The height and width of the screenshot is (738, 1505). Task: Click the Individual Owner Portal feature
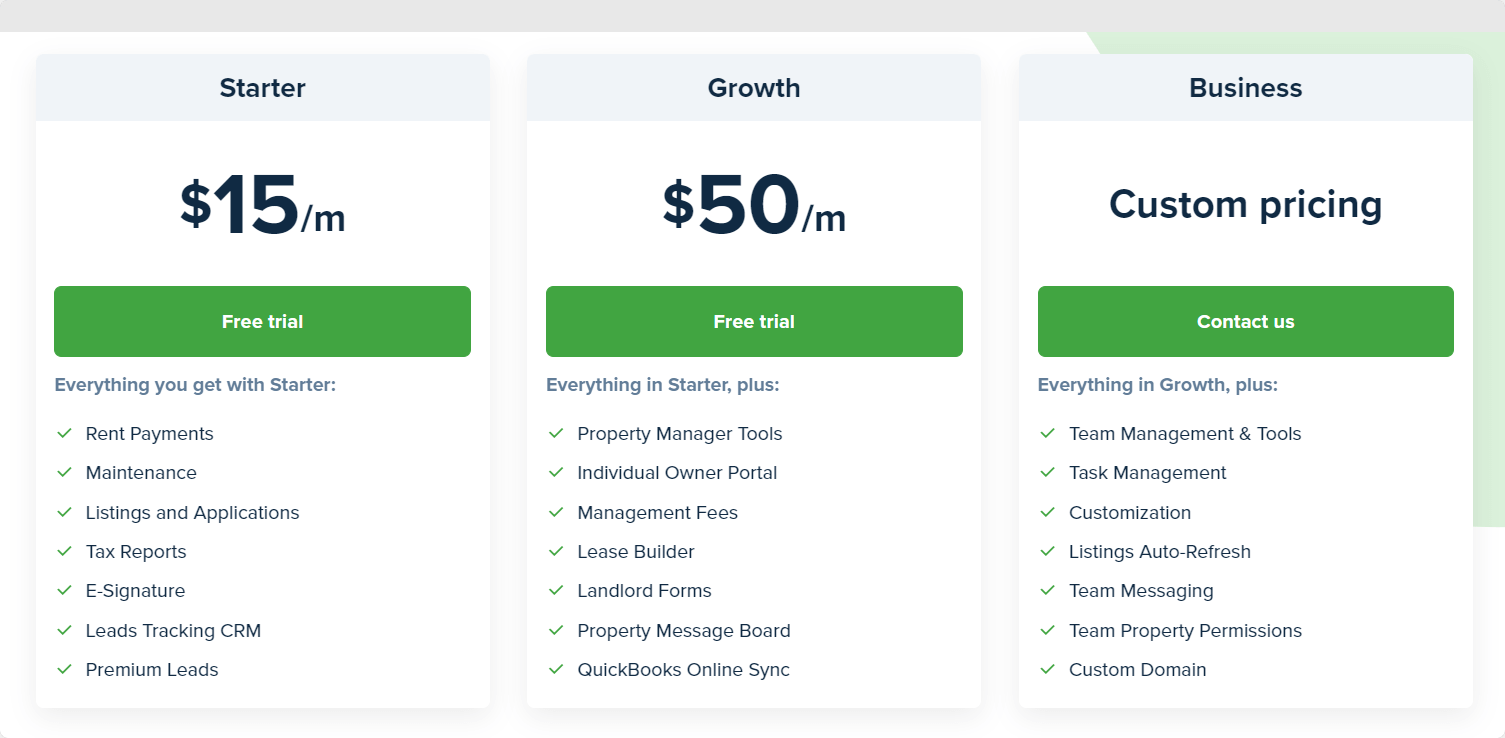tap(677, 473)
